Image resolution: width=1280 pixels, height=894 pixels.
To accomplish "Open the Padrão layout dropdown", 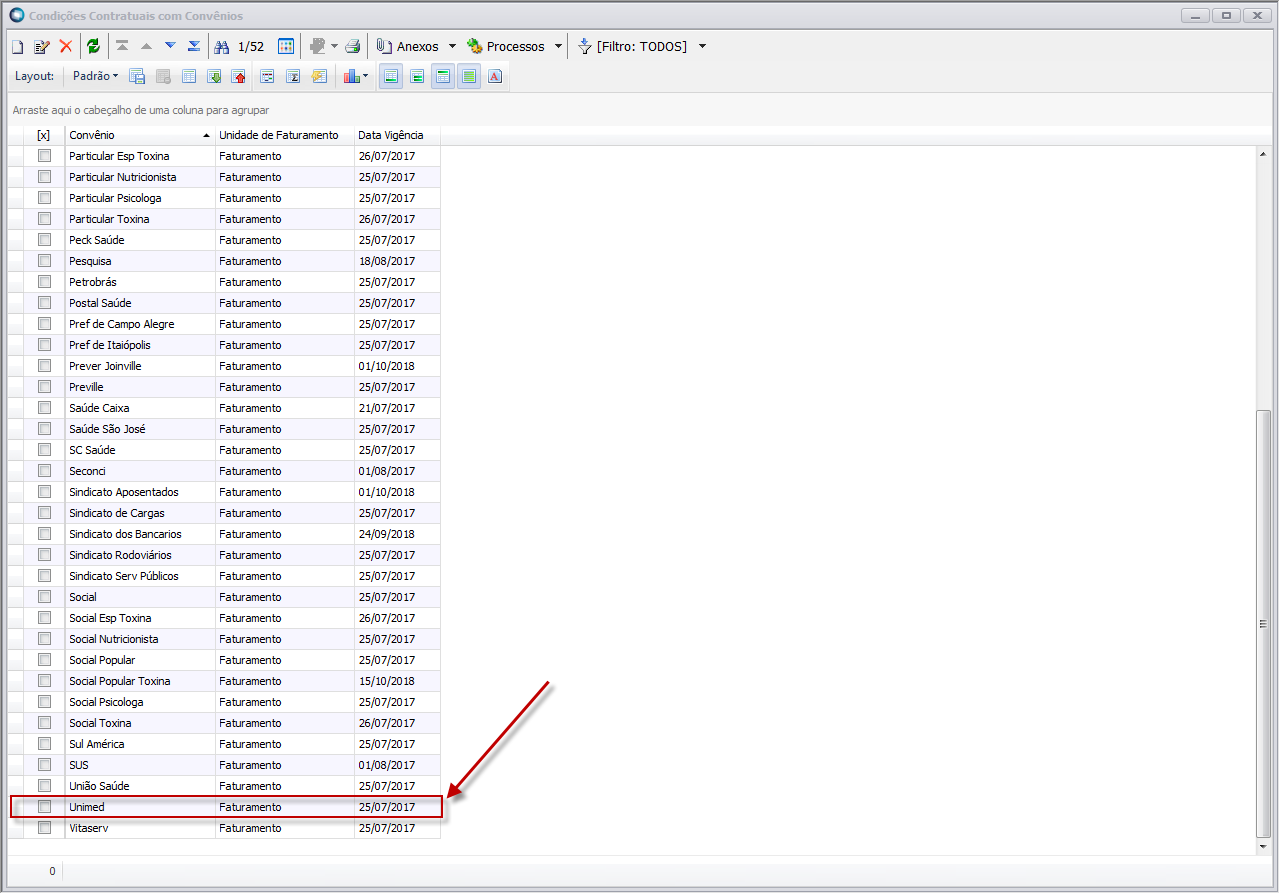I will pyautogui.click(x=95, y=76).
